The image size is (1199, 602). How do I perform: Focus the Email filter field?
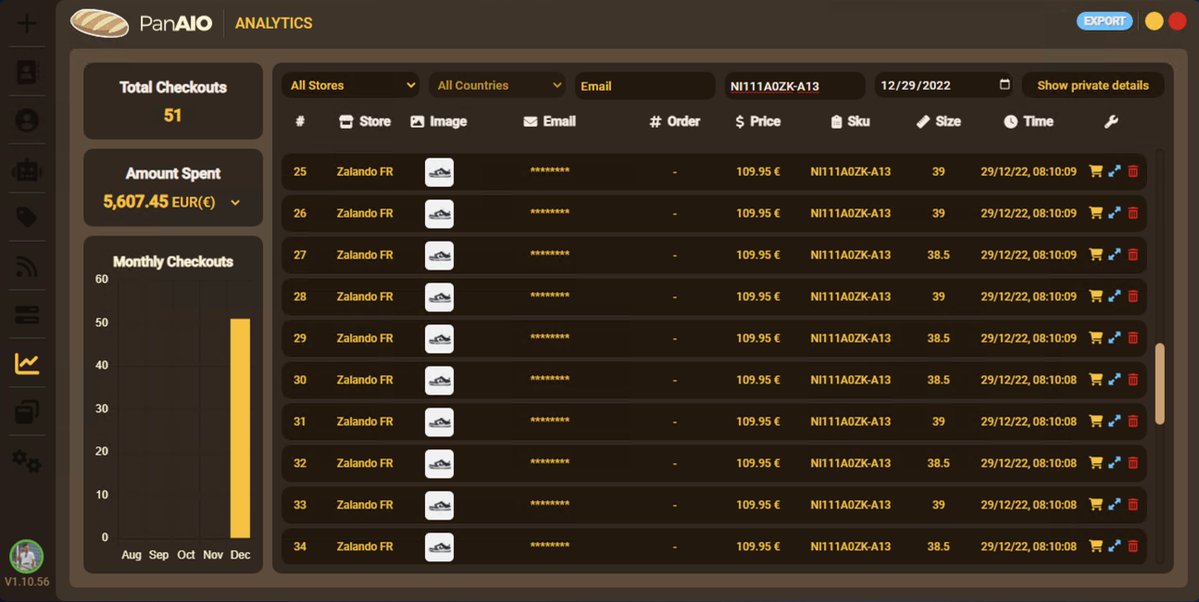[x=645, y=86]
